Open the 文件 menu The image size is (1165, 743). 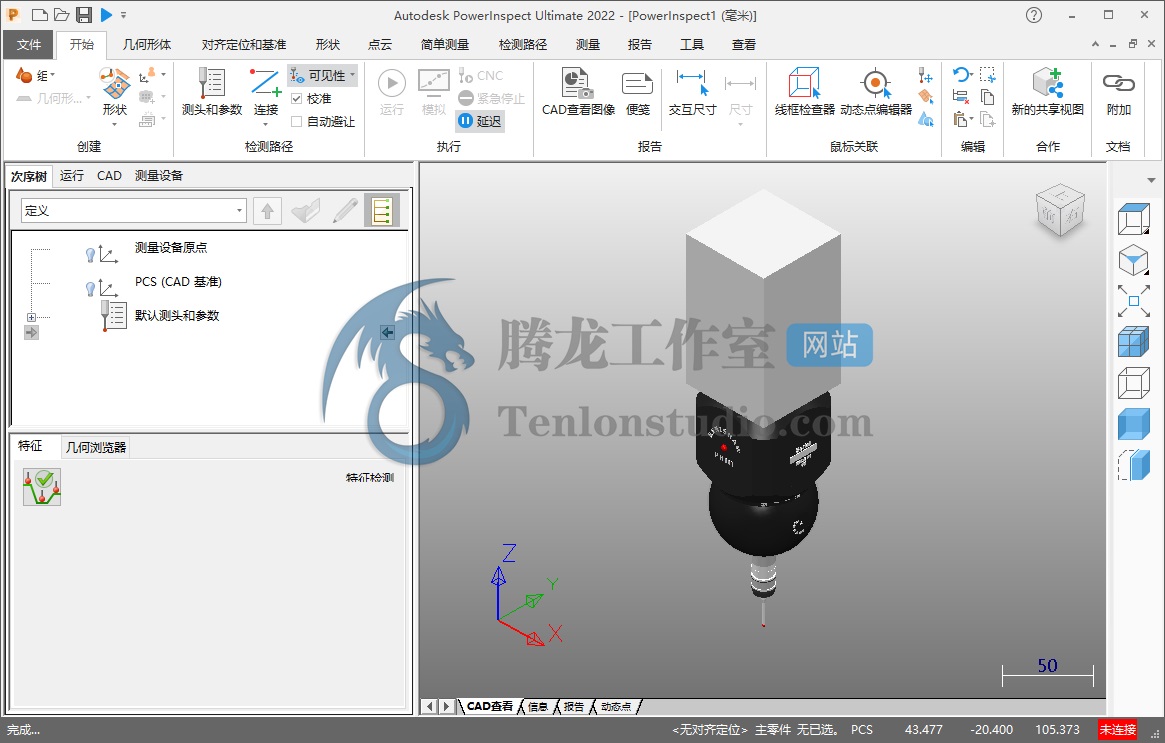tap(28, 45)
